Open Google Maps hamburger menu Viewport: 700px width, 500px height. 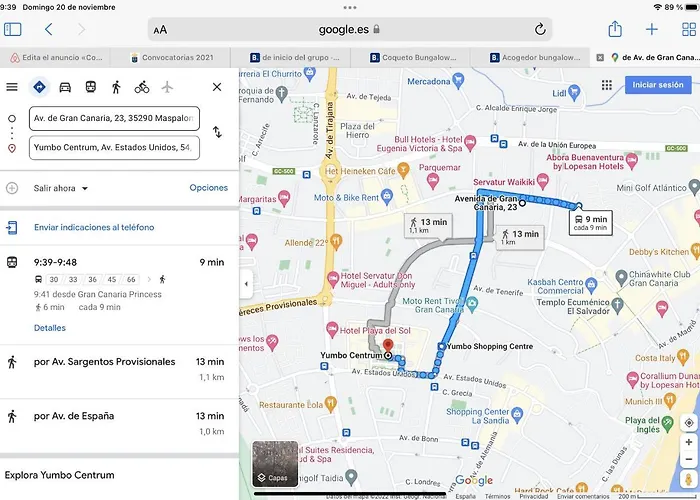12,87
